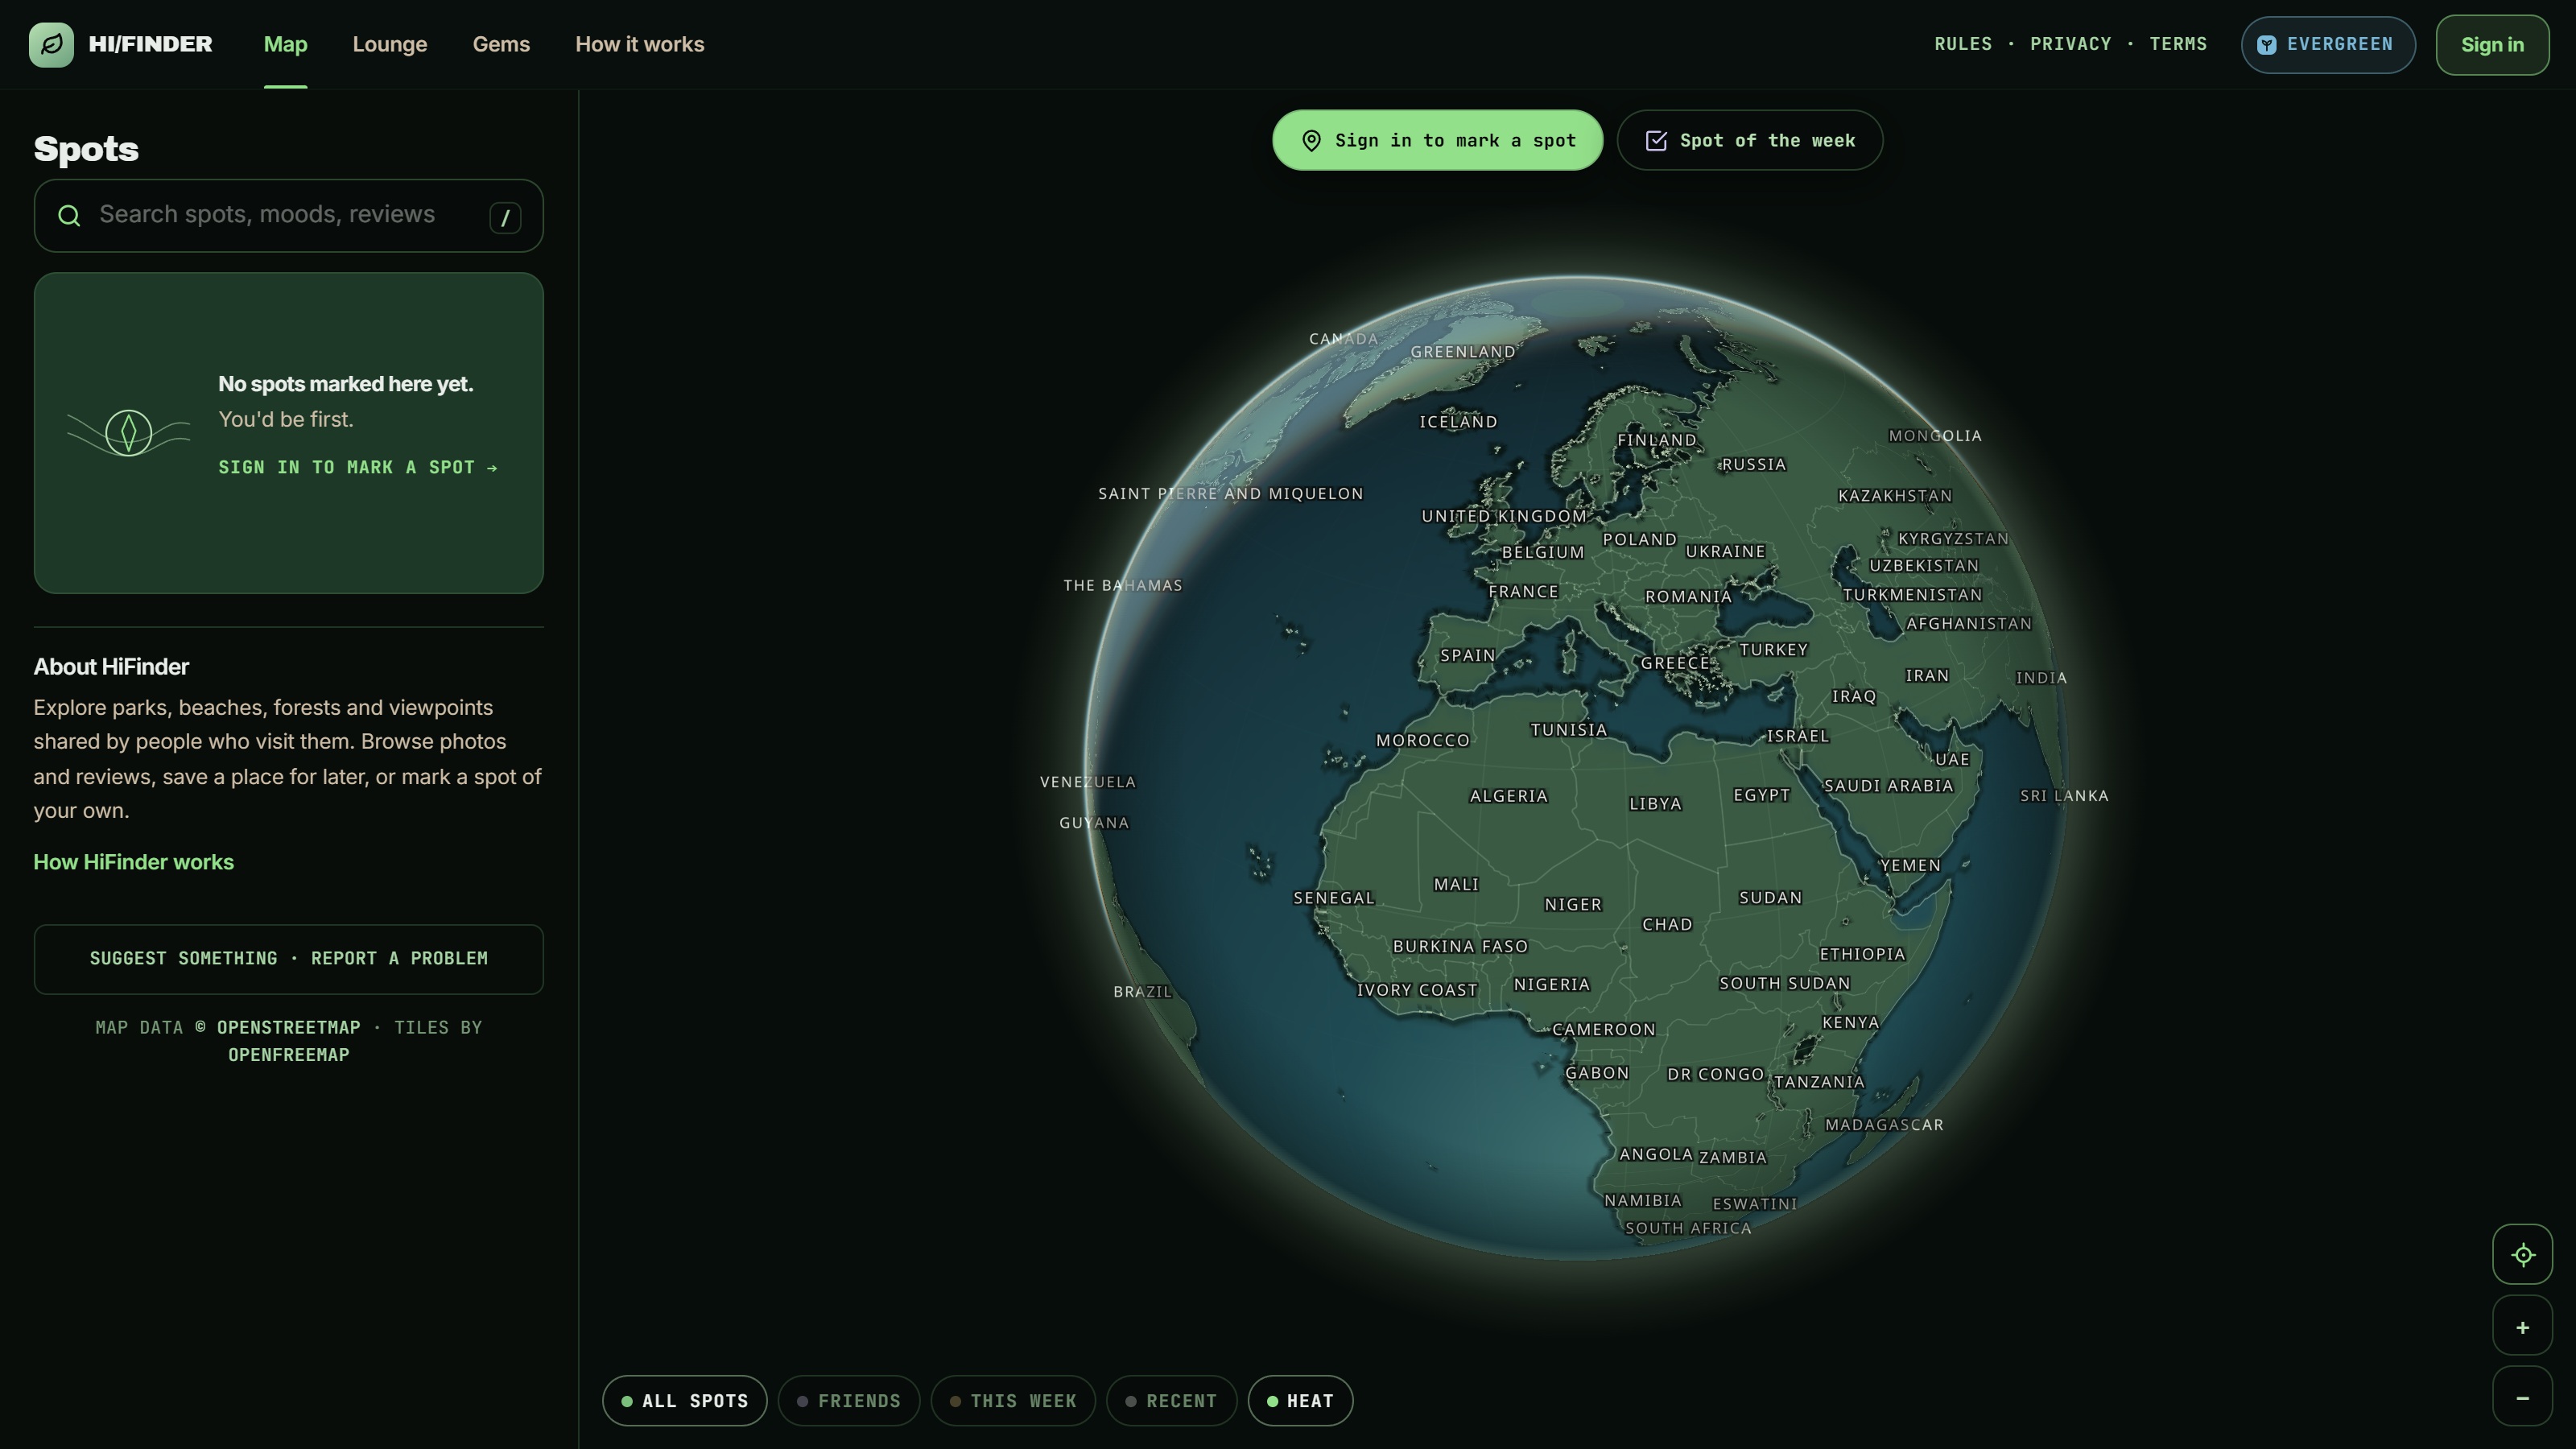Open the Evergreen theme selector
Viewport: 2576px width, 1449px height.
(2327, 44)
